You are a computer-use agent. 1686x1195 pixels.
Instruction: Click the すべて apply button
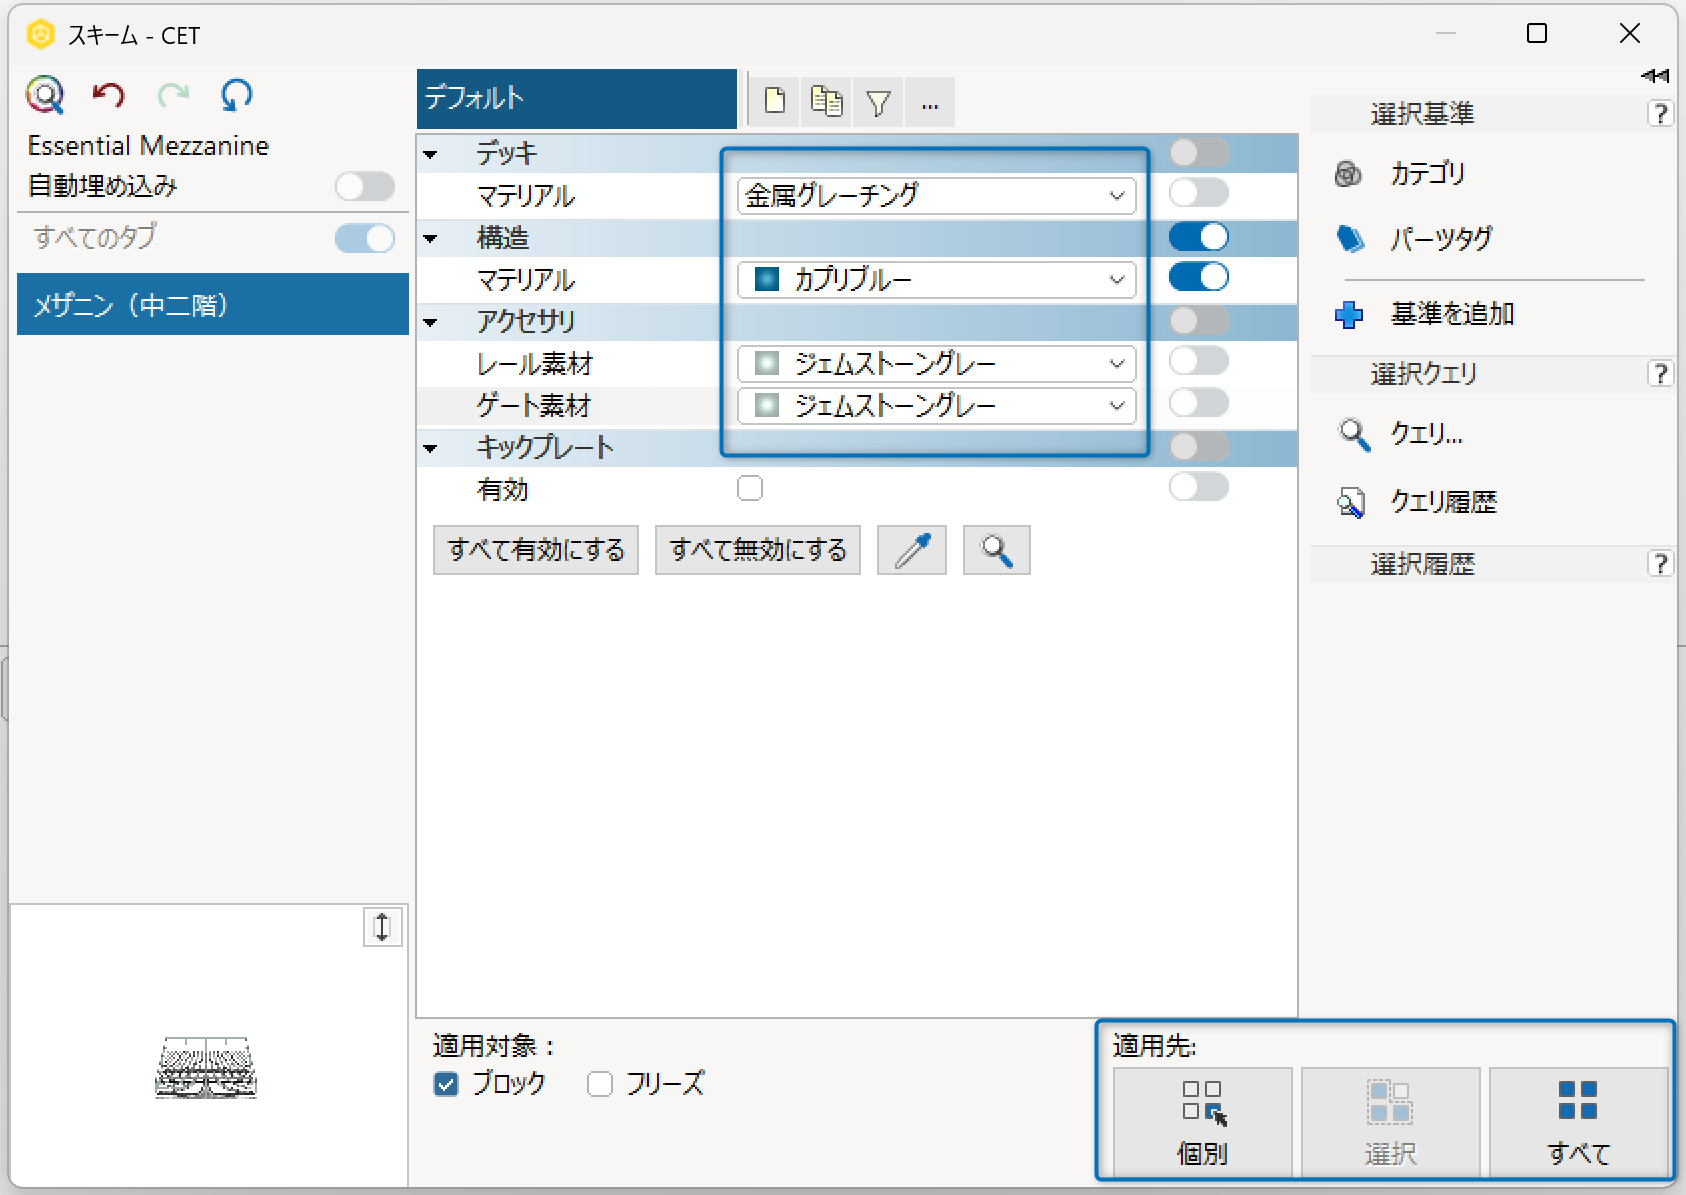coord(1579,1123)
